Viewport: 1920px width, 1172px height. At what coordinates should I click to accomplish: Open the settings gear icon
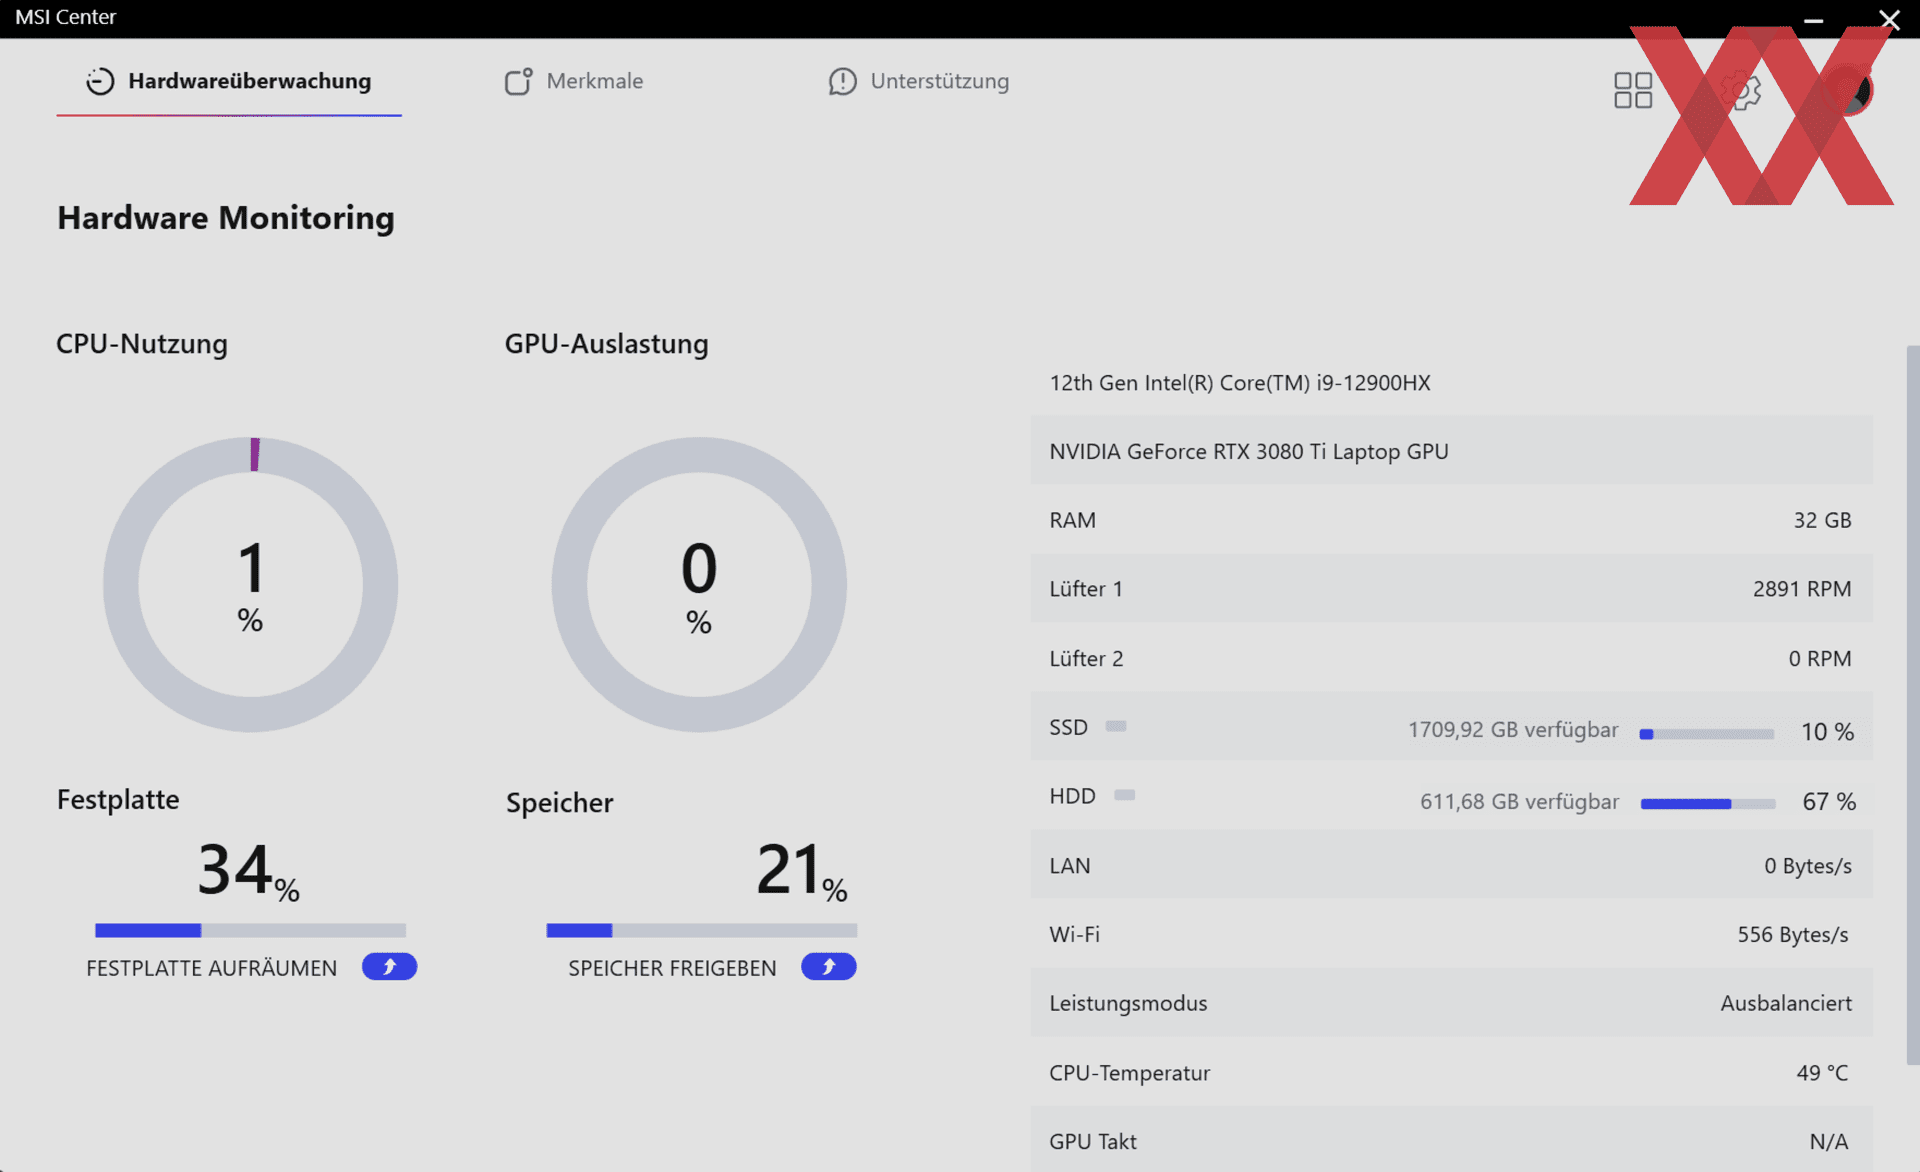tap(1741, 91)
